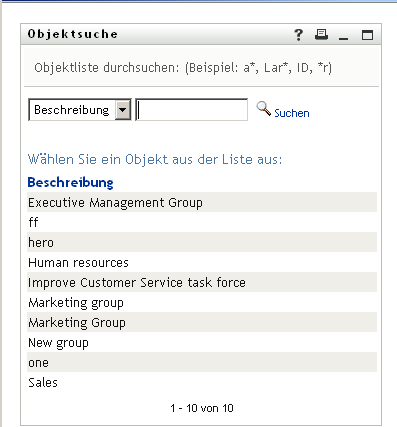Screen dimensions: 397x427
Task: Open the help question mark icon
Action: [x=298, y=35]
